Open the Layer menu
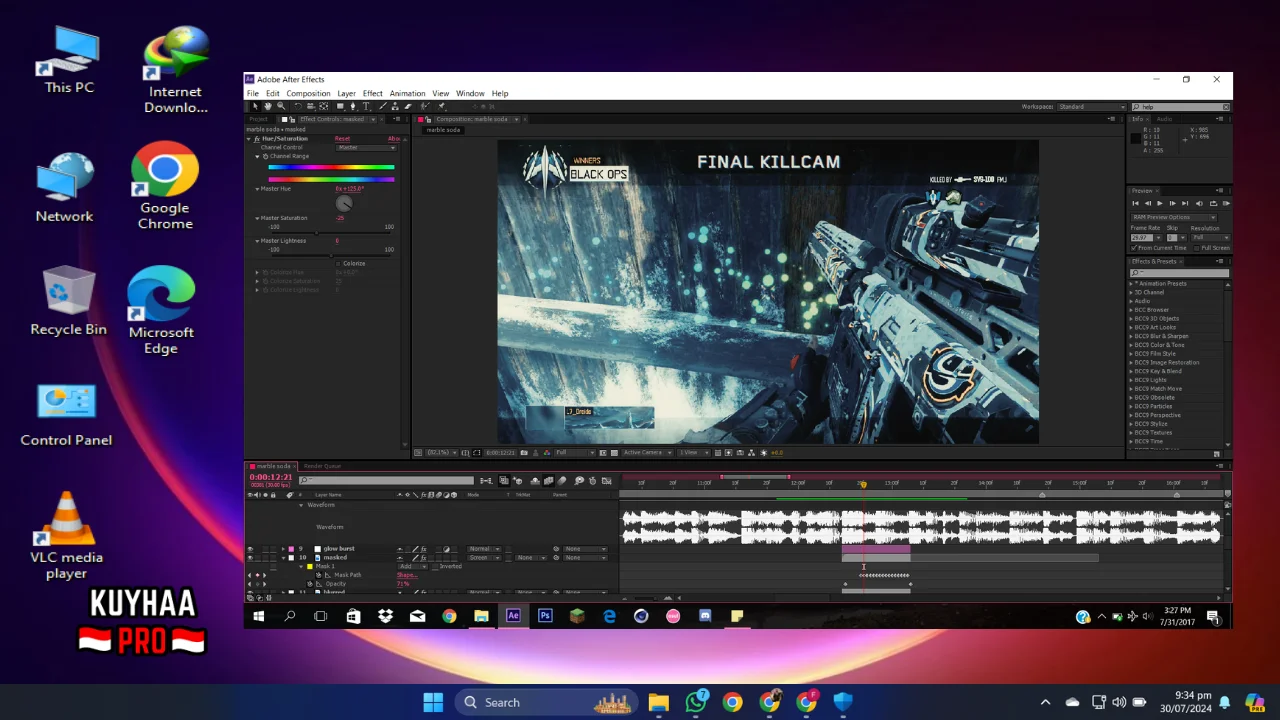The height and width of the screenshot is (720, 1280). pos(346,93)
